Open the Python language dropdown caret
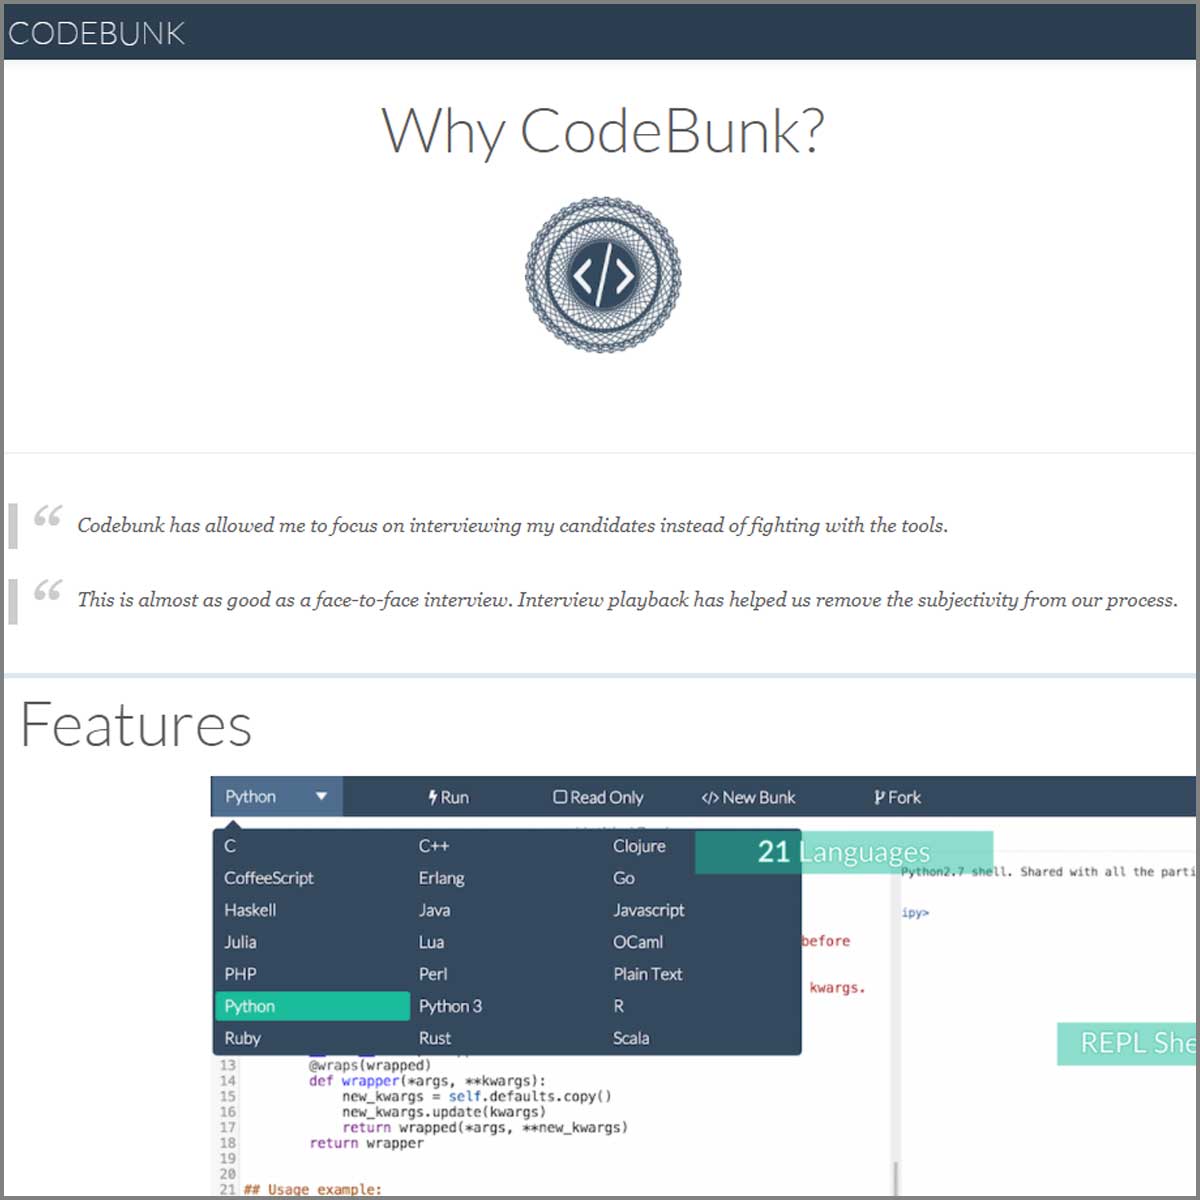Screen dimensions: 1200x1200 point(320,797)
